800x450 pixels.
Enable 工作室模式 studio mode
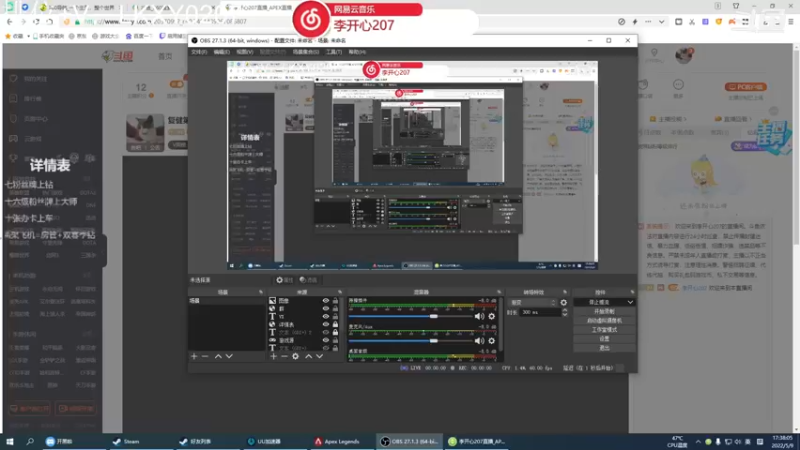[604, 330]
